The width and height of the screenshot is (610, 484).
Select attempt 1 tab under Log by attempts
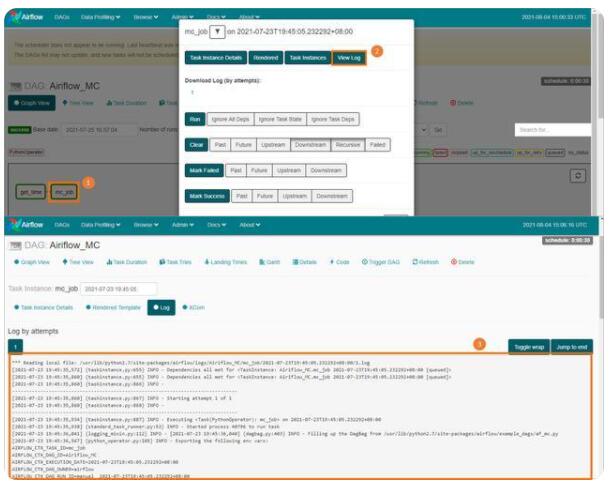coord(16,347)
